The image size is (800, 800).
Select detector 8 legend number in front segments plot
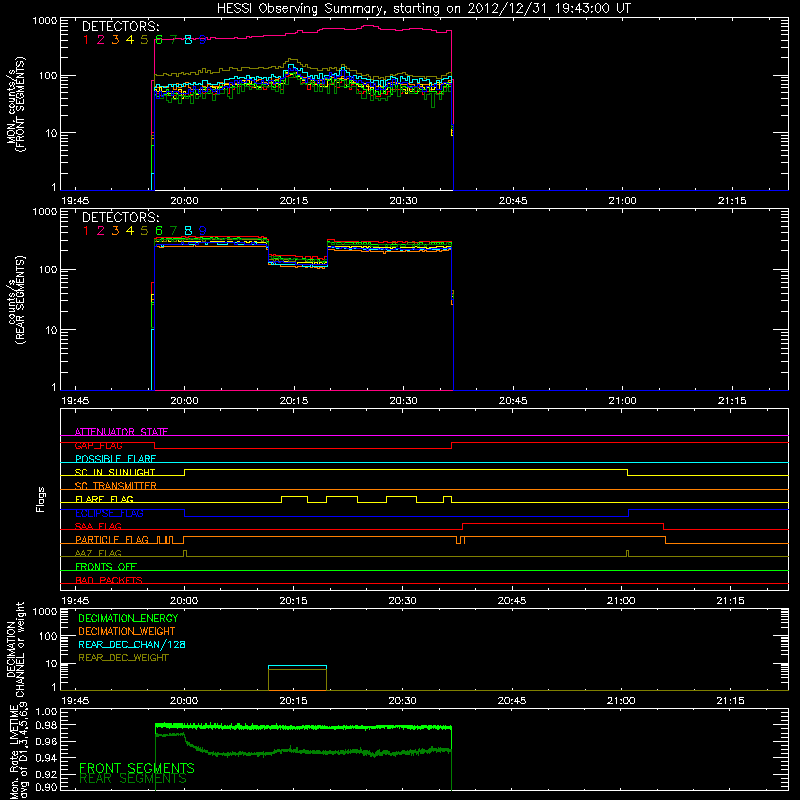coord(188,40)
